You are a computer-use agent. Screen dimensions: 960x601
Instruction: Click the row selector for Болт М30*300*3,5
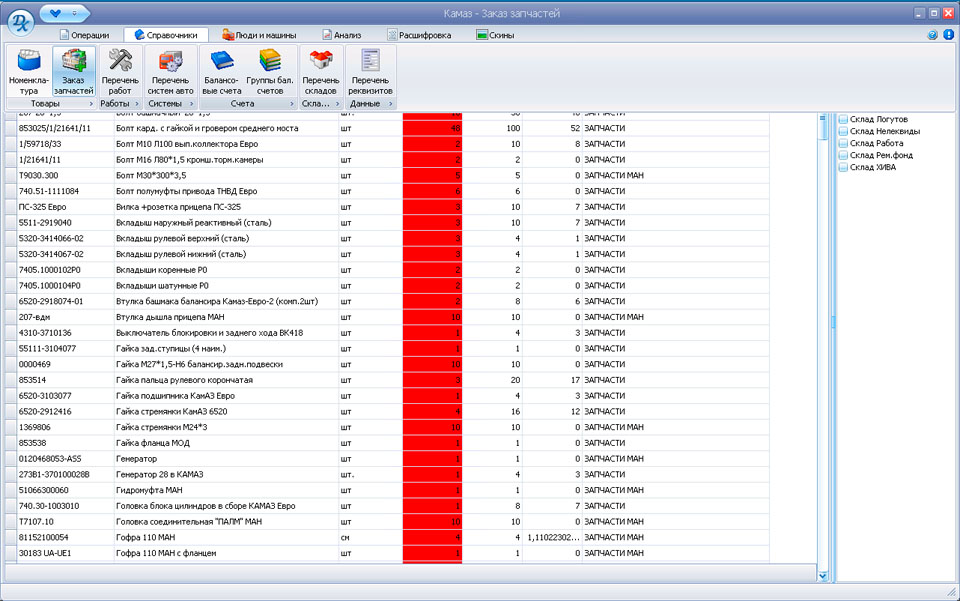[x=10, y=175]
